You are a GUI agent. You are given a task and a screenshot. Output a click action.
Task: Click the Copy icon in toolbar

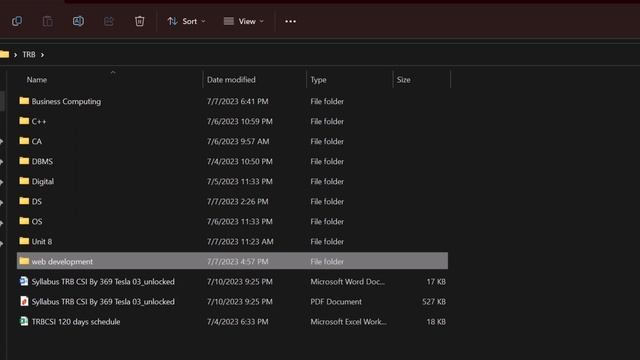click(17, 21)
